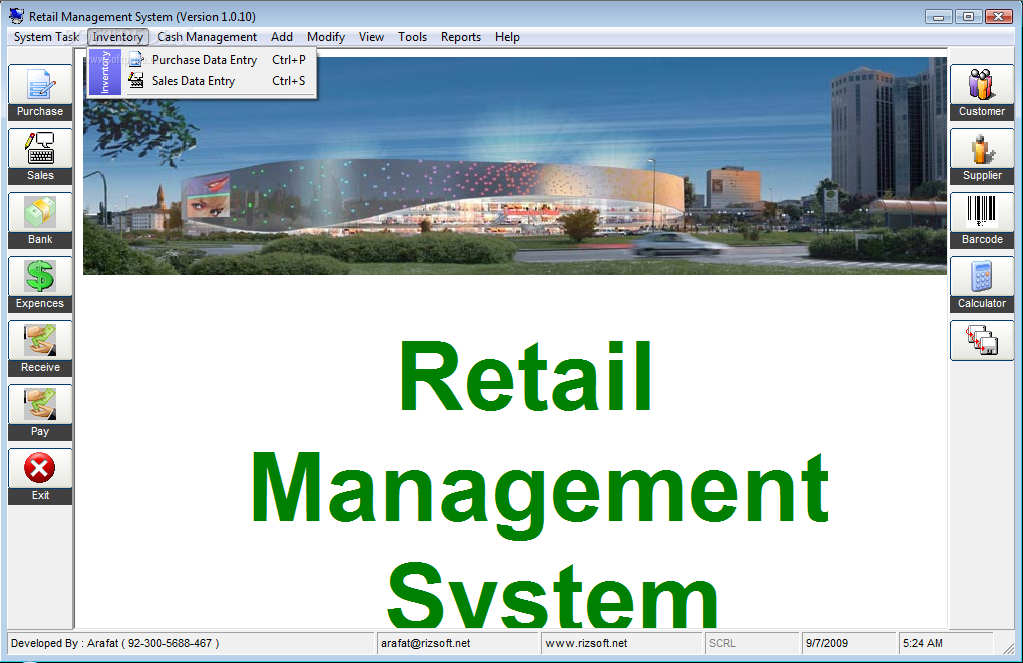This screenshot has width=1023, height=663.
Task: Close the open Inventory menu
Action: (x=117, y=37)
